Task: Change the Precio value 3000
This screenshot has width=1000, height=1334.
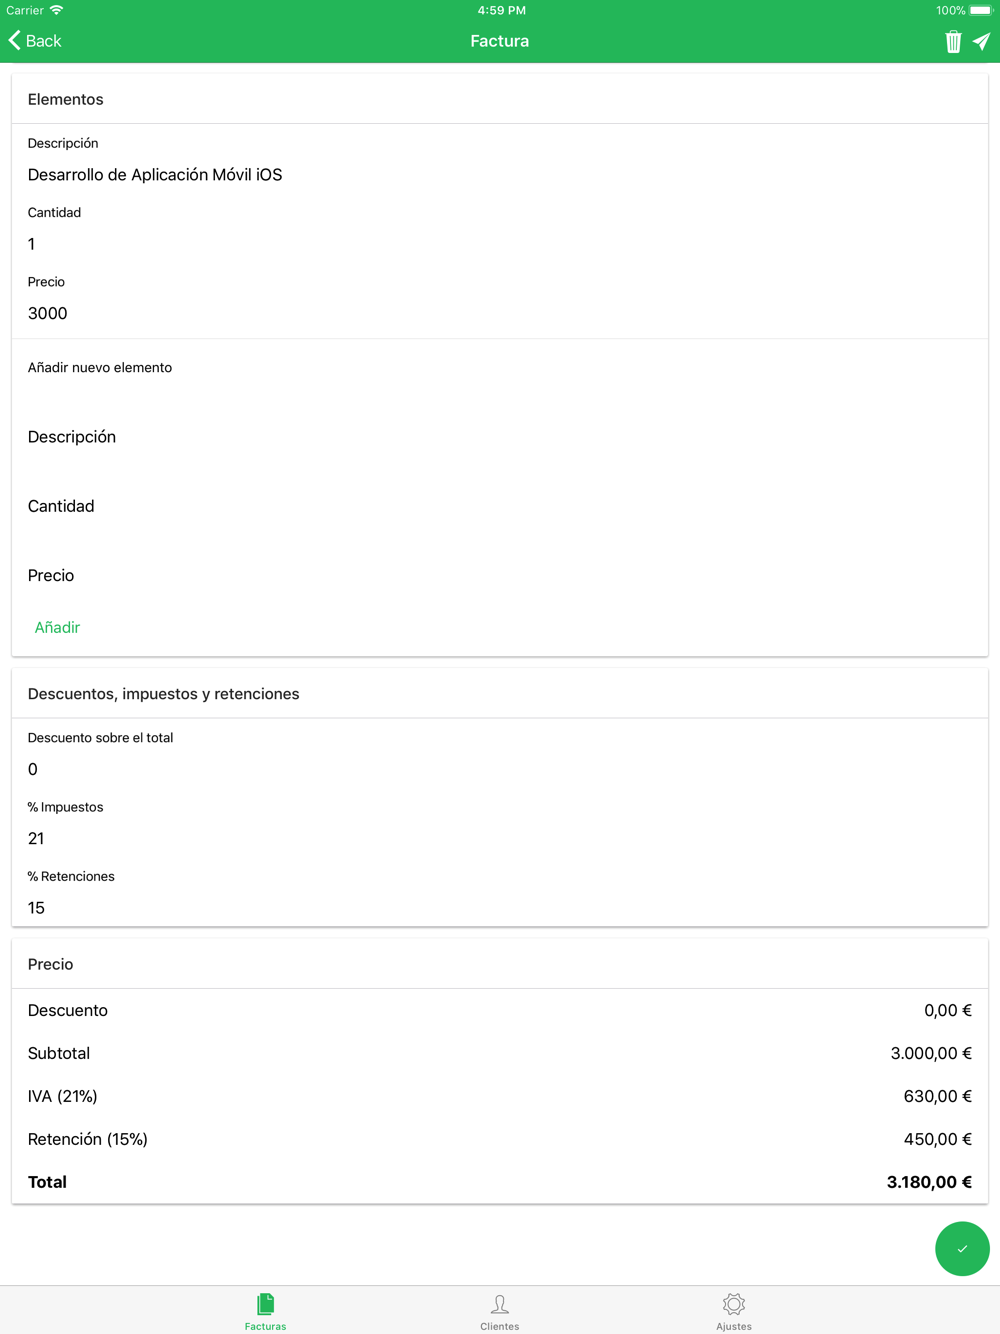Action: tap(500, 313)
